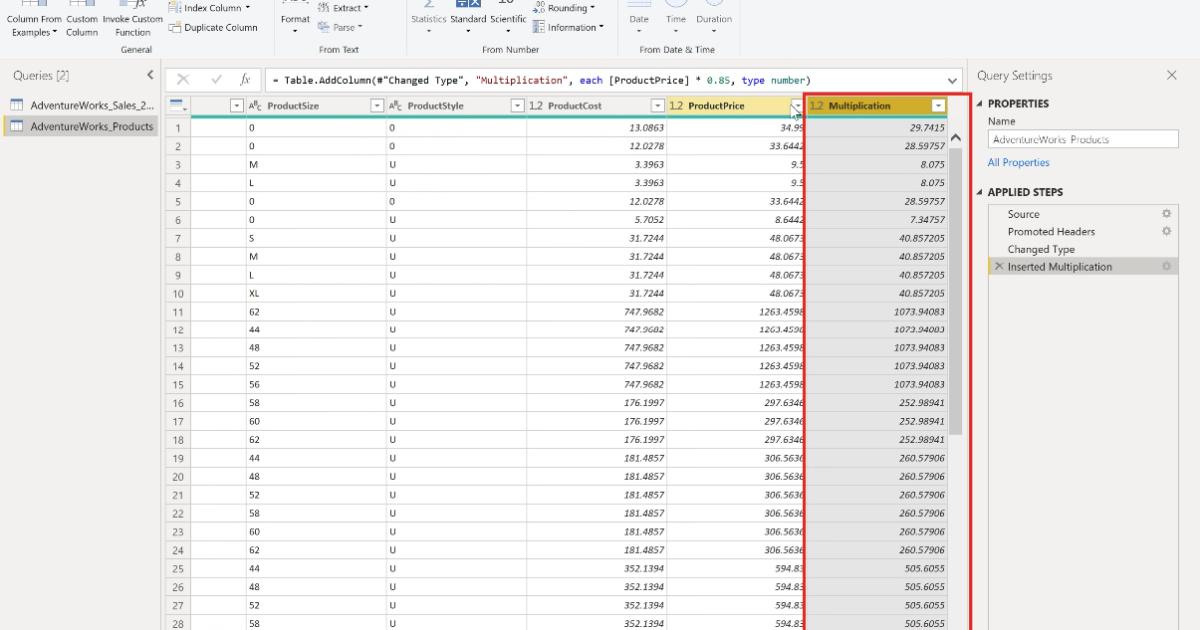Select the Invoke Custom Function tool
This screenshot has height=630, width=1200.
click(x=131, y=20)
